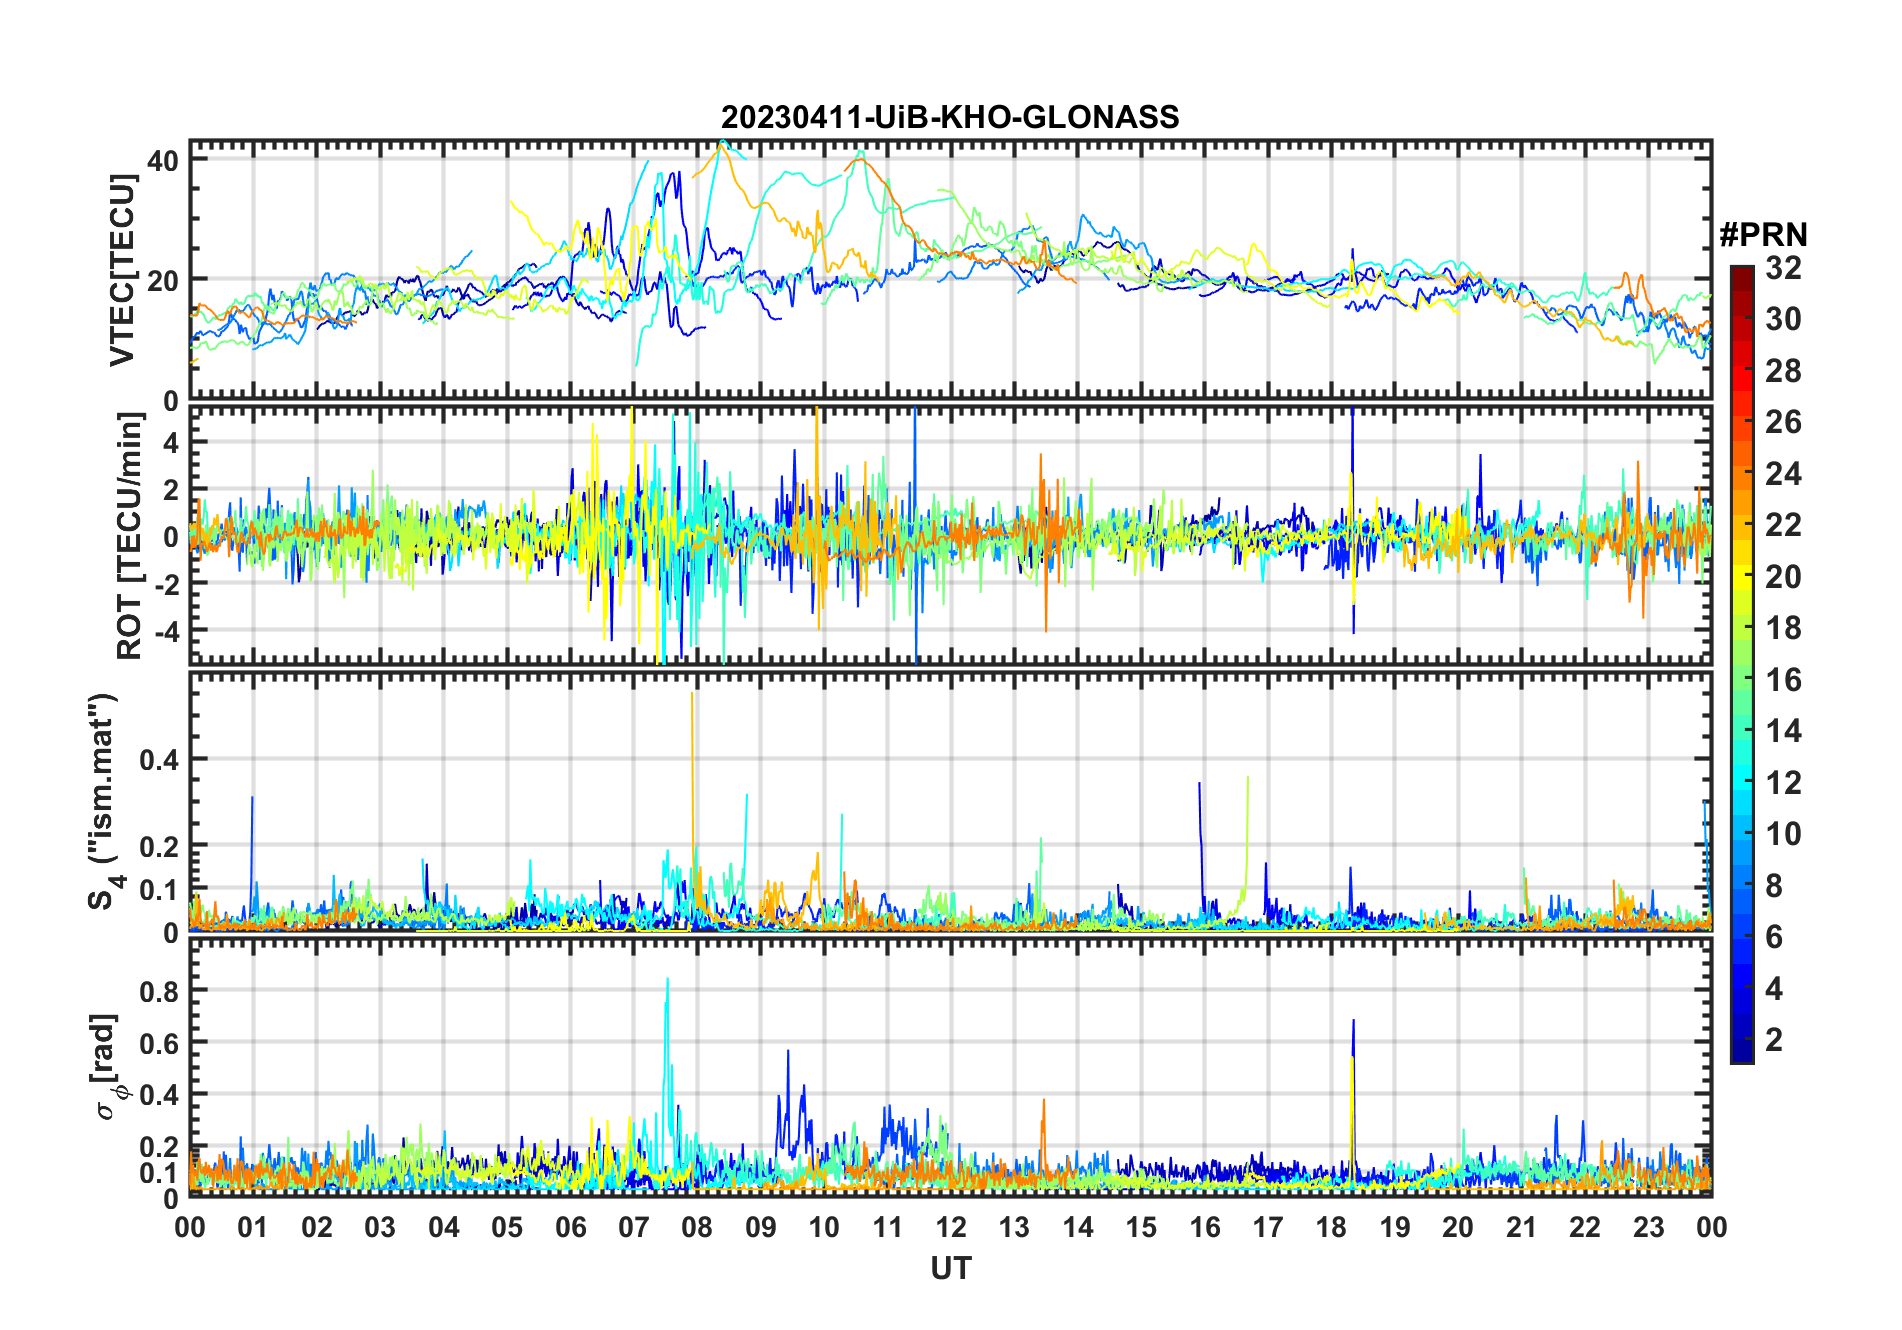
Task: Click the ROT [TECU/min] axis label
Action: (x=130, y=536)
